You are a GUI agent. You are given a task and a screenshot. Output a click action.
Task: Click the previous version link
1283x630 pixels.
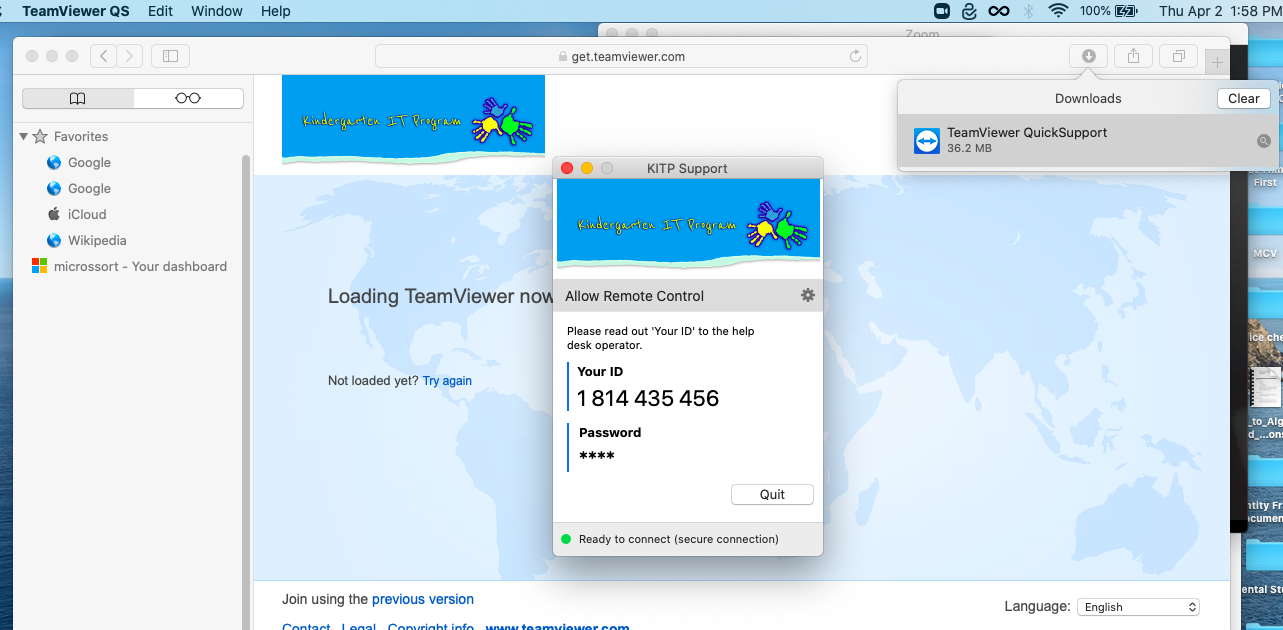[x=423, y=599]
